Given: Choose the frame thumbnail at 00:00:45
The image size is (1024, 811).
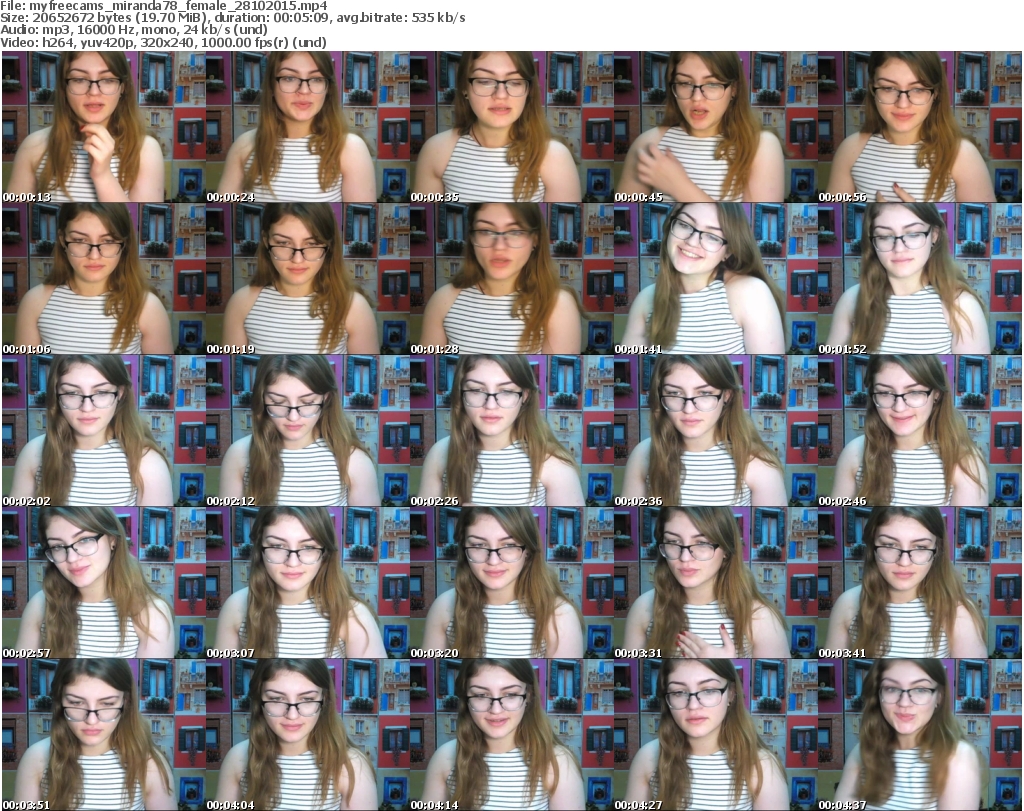Looking at the screenshot, I should click(715, 127).
